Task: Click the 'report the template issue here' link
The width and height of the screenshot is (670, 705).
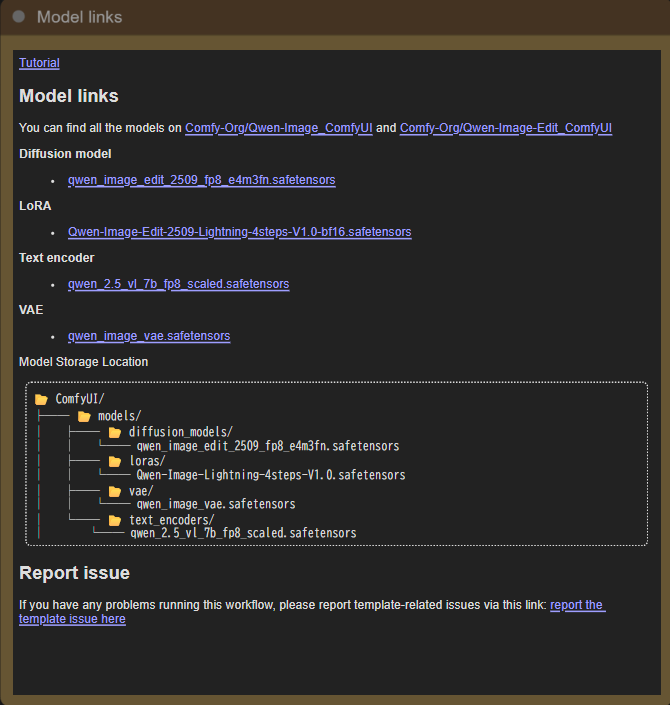Action: point(578,605)
